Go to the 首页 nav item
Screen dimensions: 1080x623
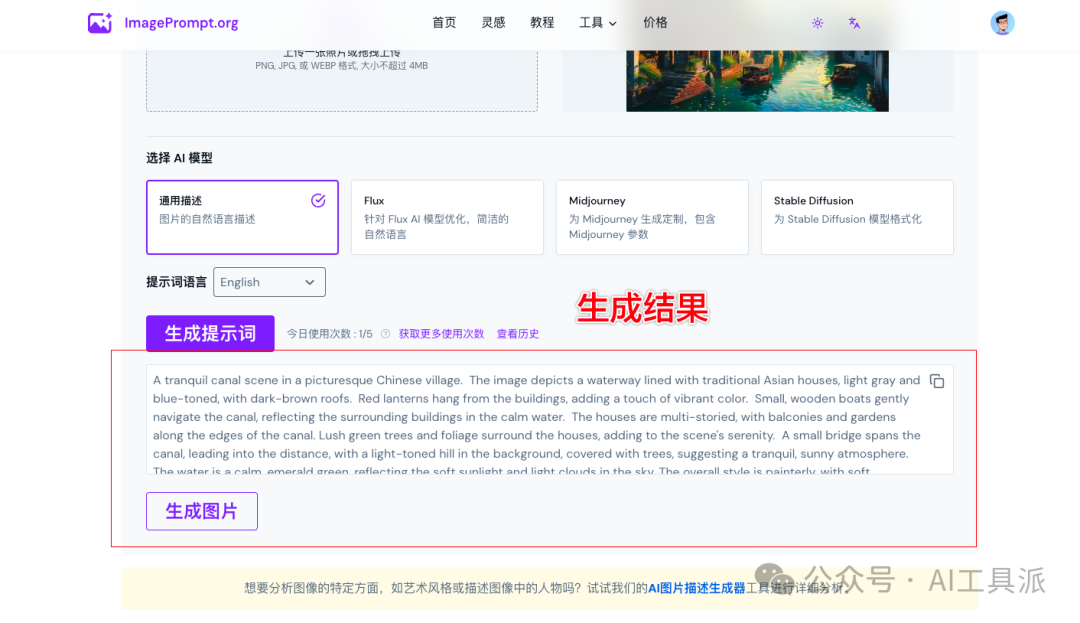coord(444,23)
